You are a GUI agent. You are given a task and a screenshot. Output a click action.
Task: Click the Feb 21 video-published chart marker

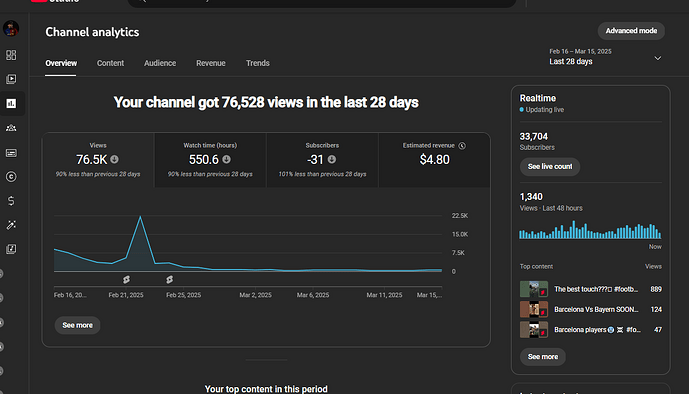(126, 279)
